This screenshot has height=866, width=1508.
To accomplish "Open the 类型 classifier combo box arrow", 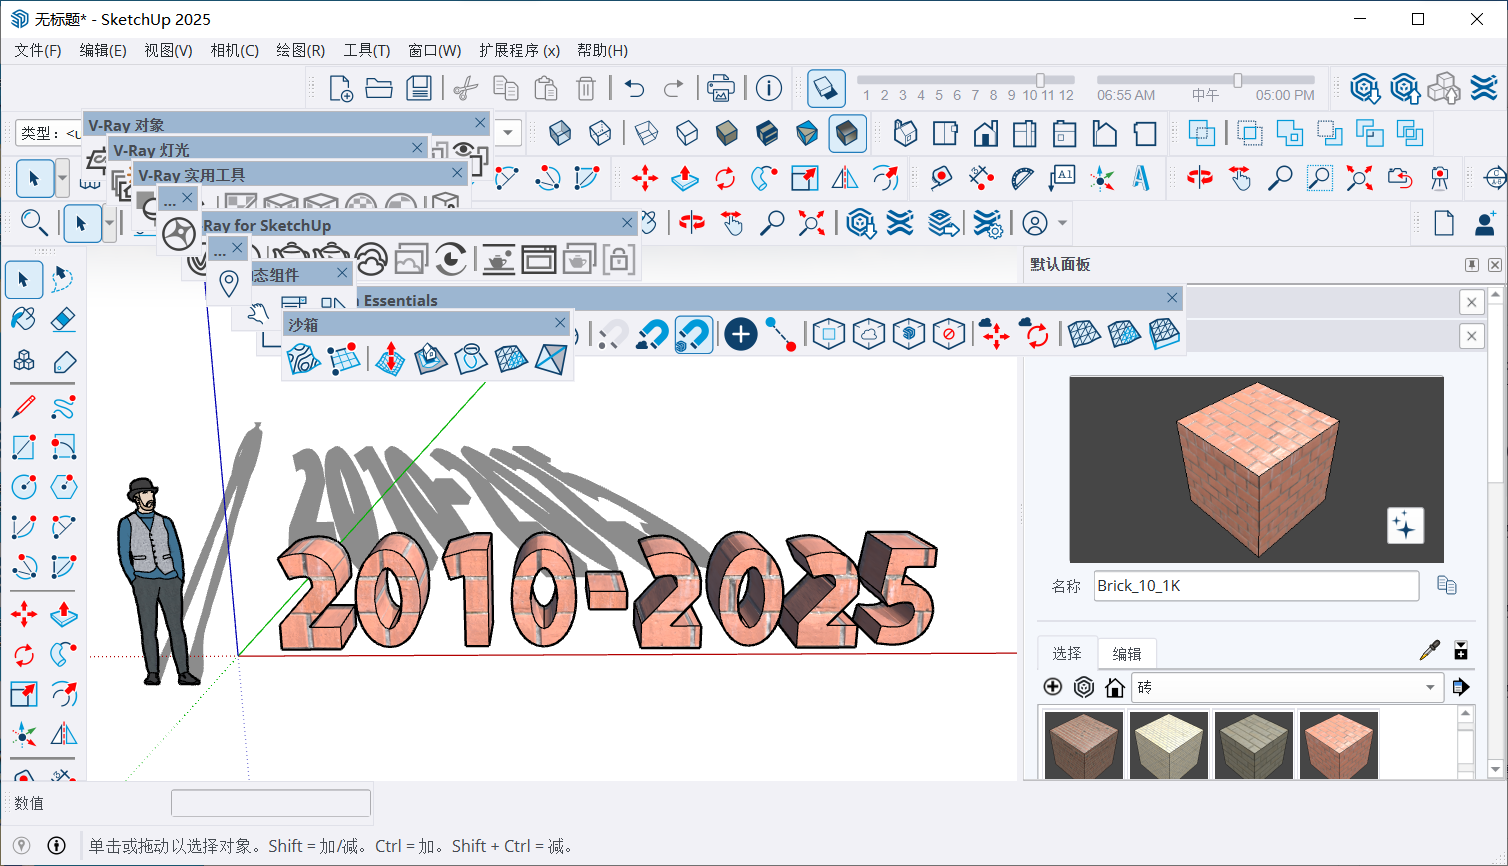I will pyautogui.click(x=508, y=132).
